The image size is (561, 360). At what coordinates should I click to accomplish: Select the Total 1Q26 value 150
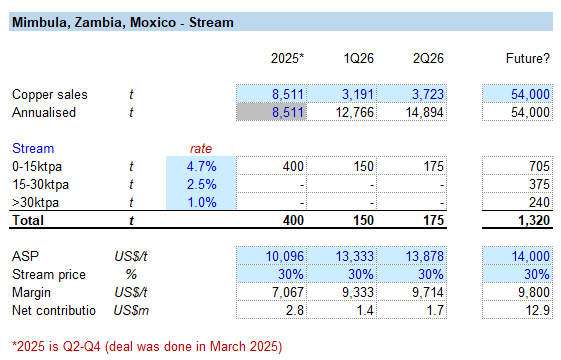342,220
